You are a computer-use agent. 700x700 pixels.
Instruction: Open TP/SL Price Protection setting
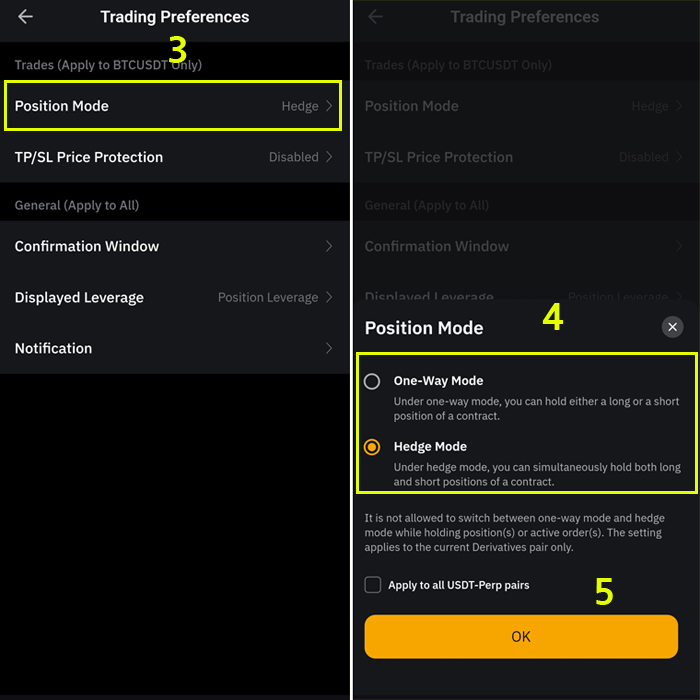(x=174, y=157)
